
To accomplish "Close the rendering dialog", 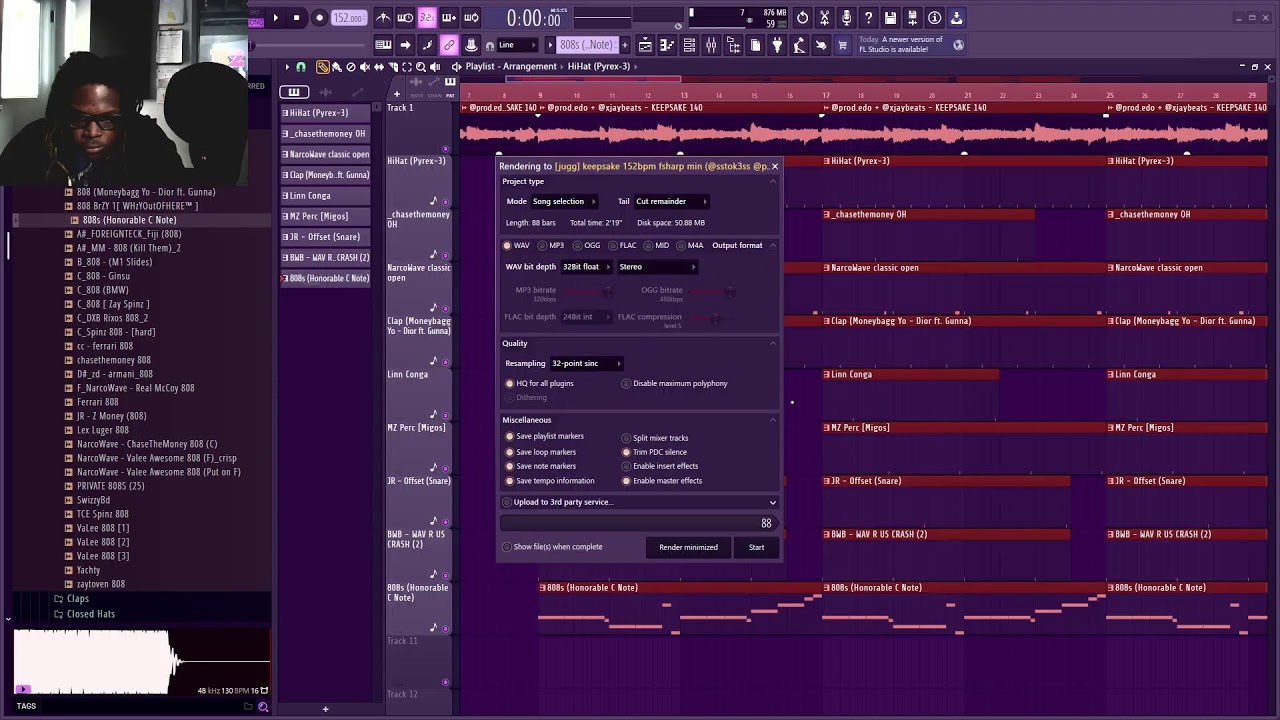I will click(x=773, y=167).
